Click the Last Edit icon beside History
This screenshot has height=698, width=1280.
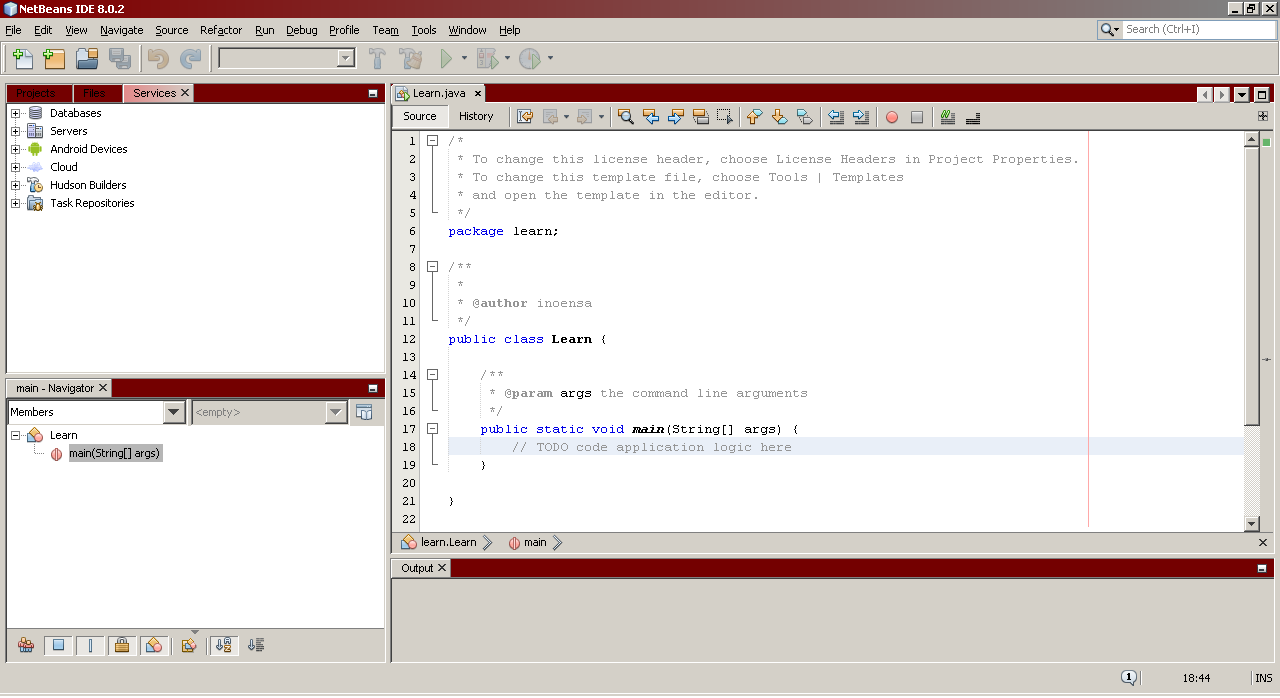tap(525, 117)
